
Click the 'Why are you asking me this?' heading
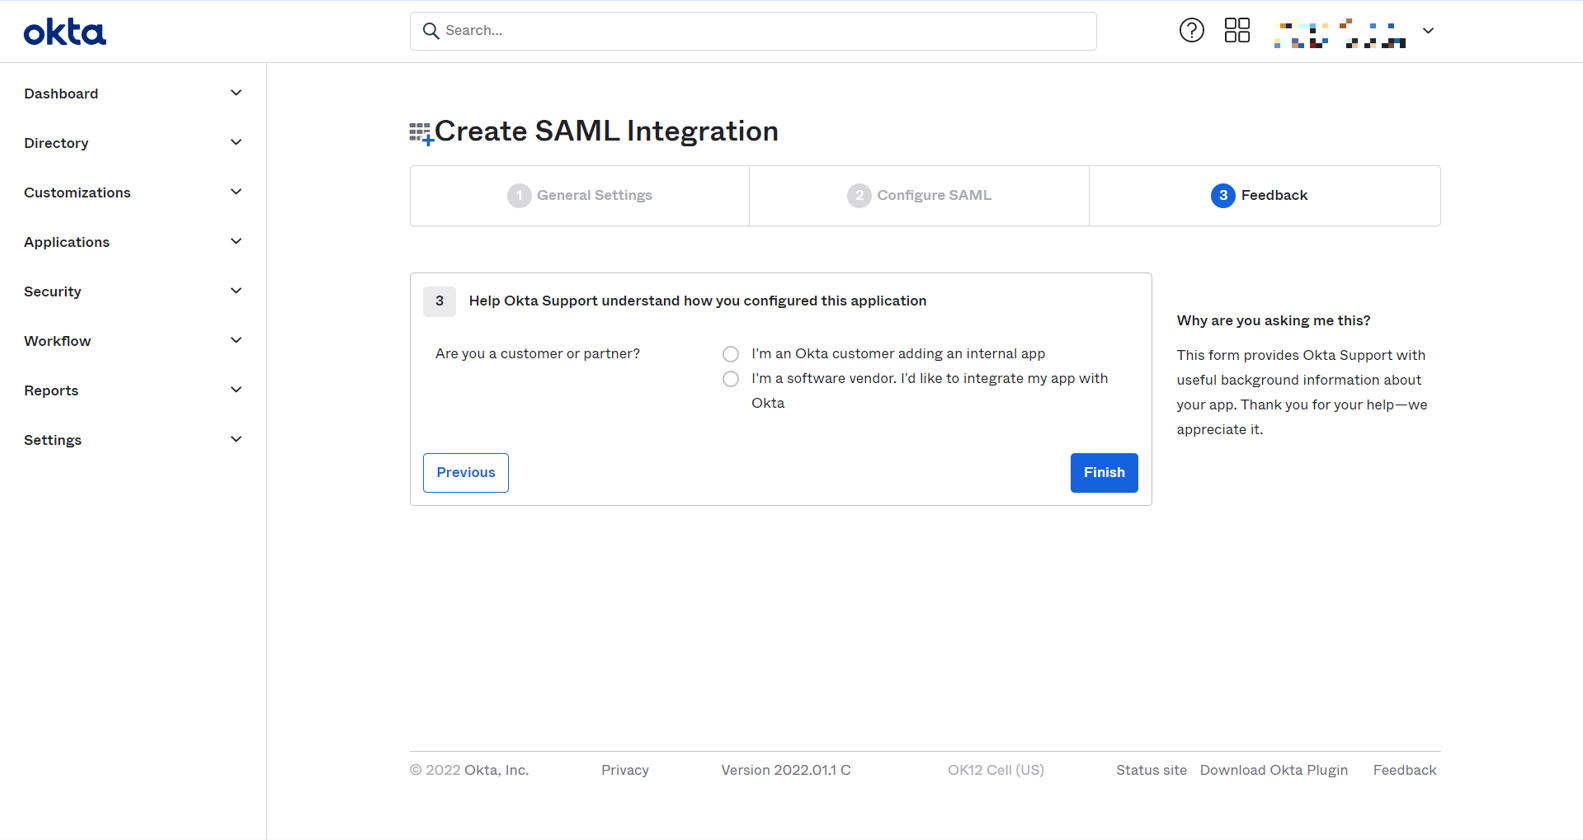pyautogui.click(x=1273, y=321)
